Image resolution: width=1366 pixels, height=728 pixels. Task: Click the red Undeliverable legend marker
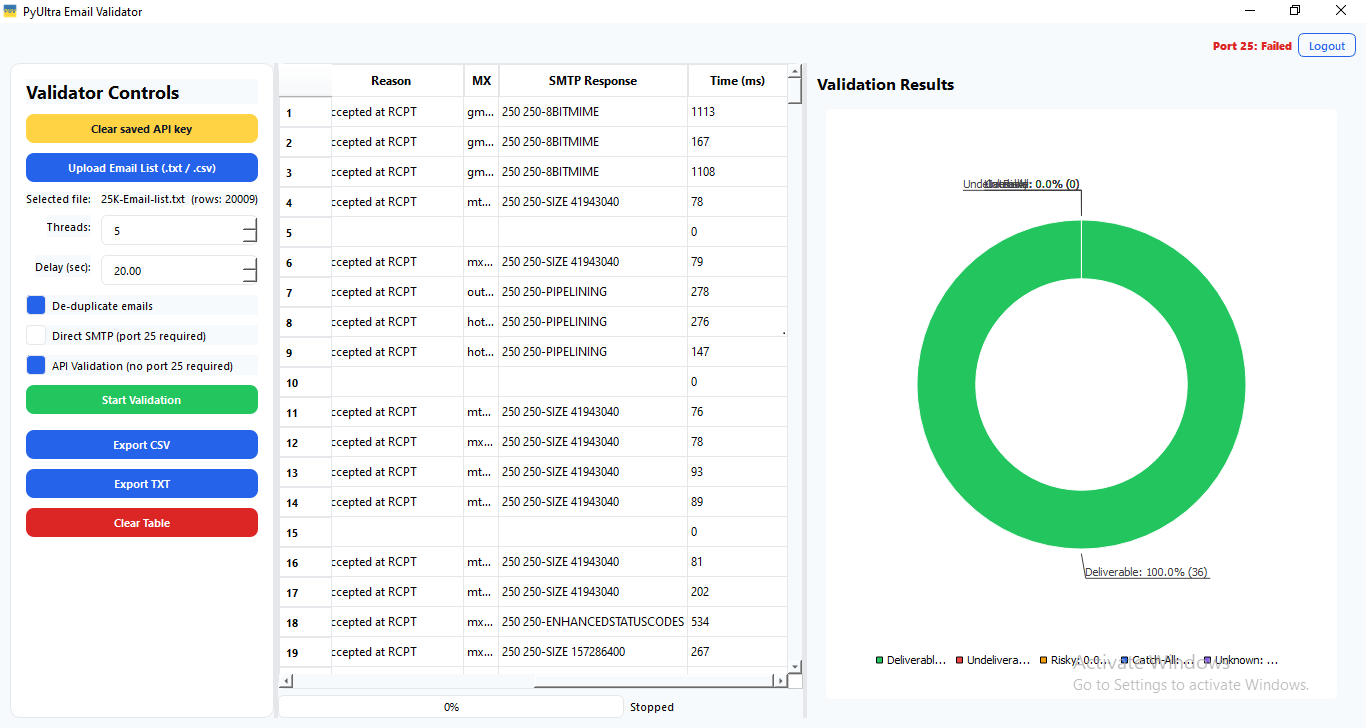coord(958,660)
